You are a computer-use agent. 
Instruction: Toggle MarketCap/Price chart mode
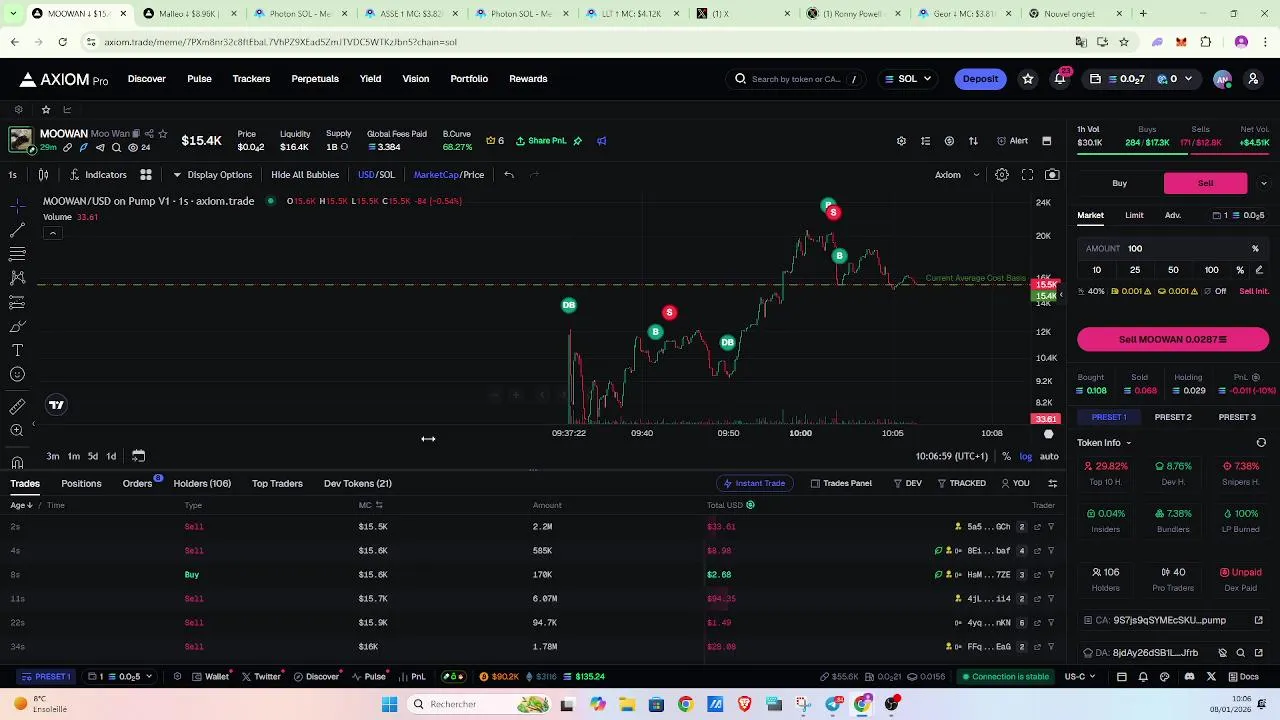tap(449, 175)
